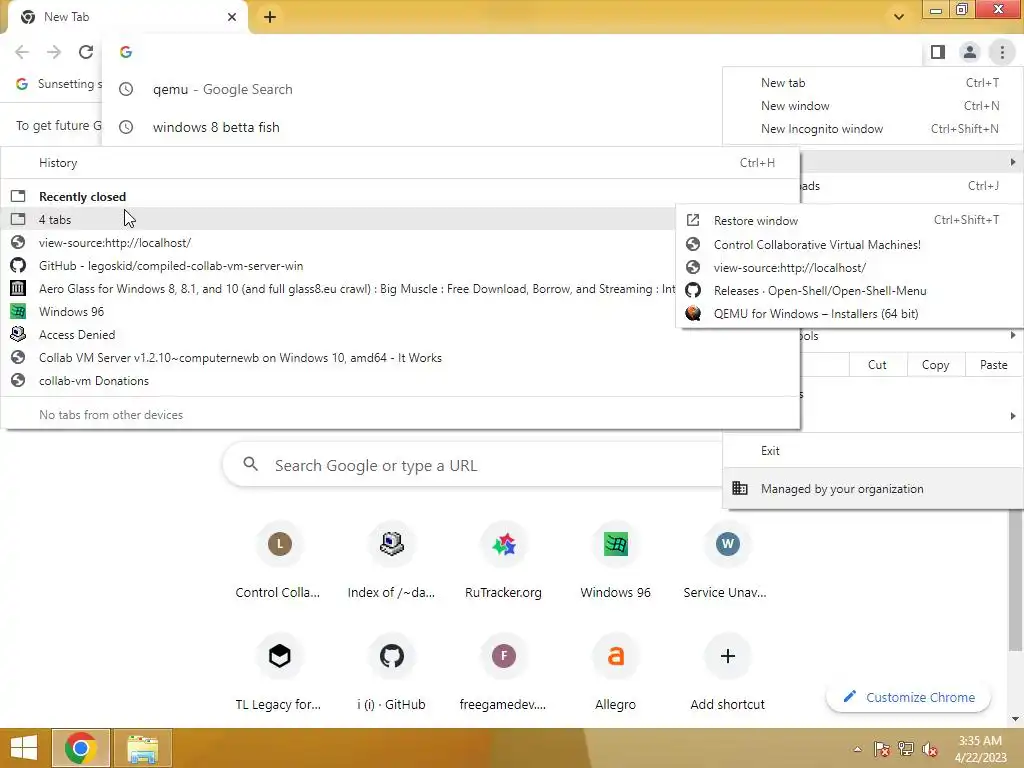Click the Add shortcut plus tile
Screen dimensions: 1024x768
(727, 674)
